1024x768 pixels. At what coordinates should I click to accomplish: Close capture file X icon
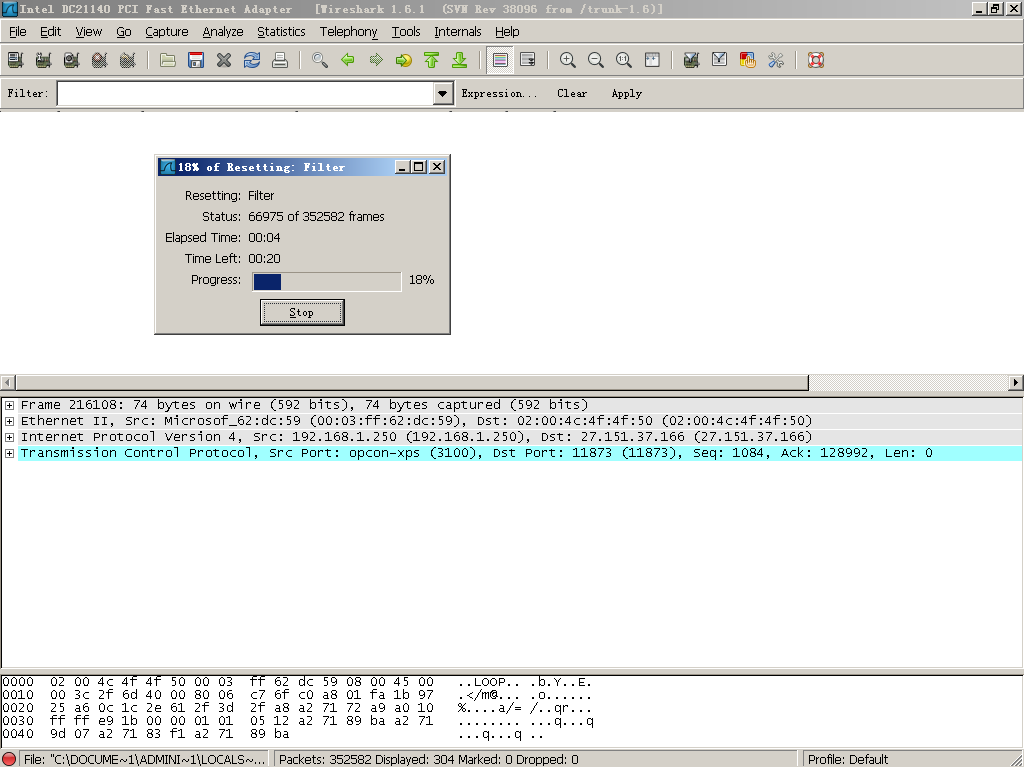pyautogui.click(x=224, y=60)
